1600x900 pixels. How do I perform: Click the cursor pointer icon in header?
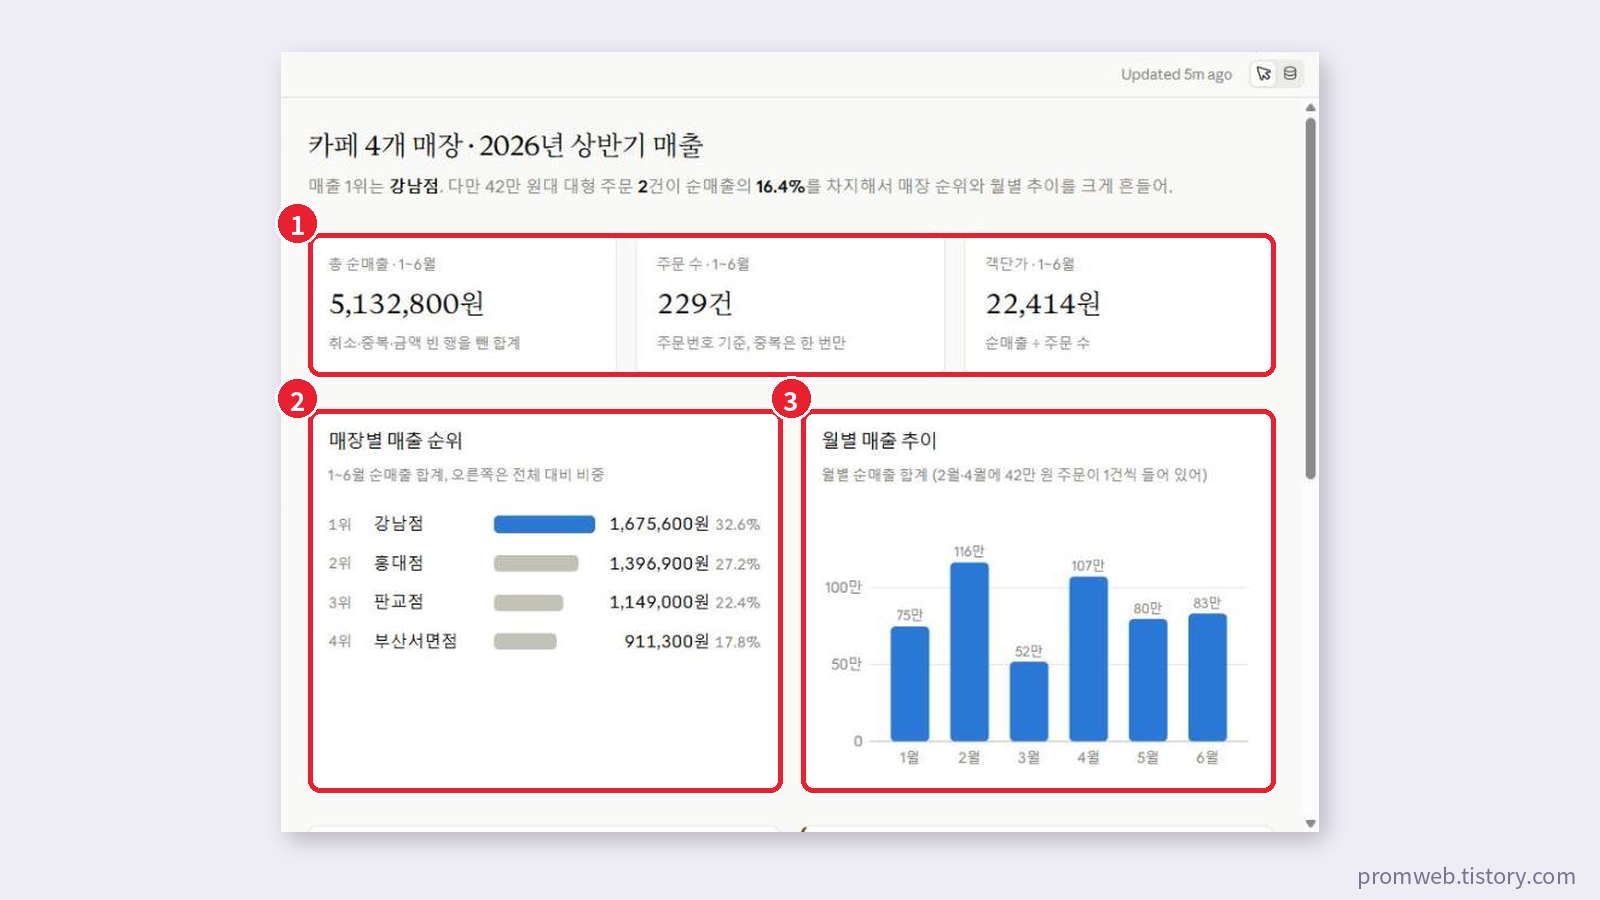click(x=1264, y=74)
